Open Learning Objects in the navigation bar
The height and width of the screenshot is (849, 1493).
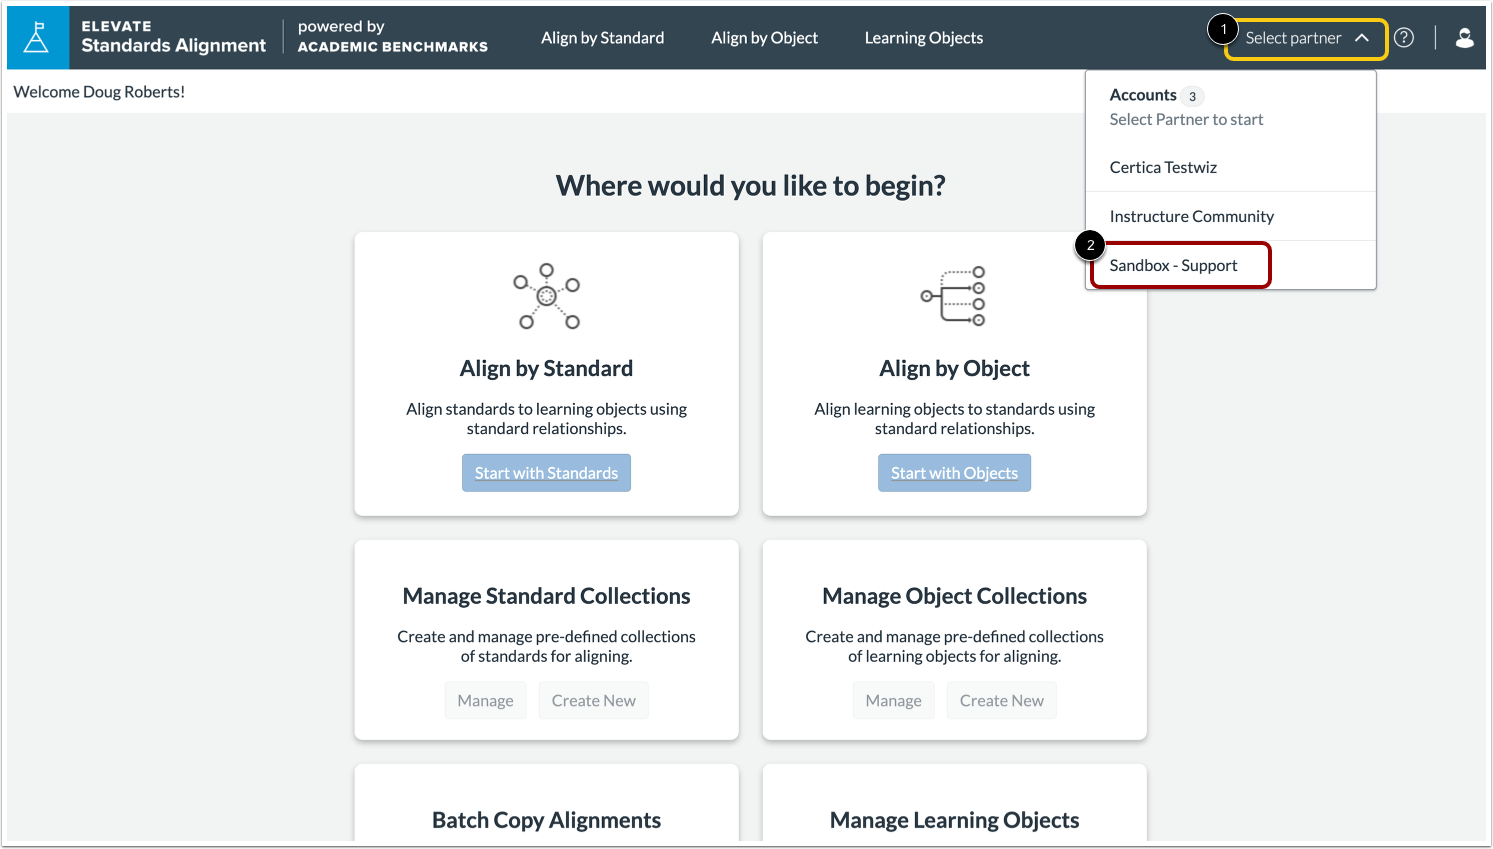[923, 38]
